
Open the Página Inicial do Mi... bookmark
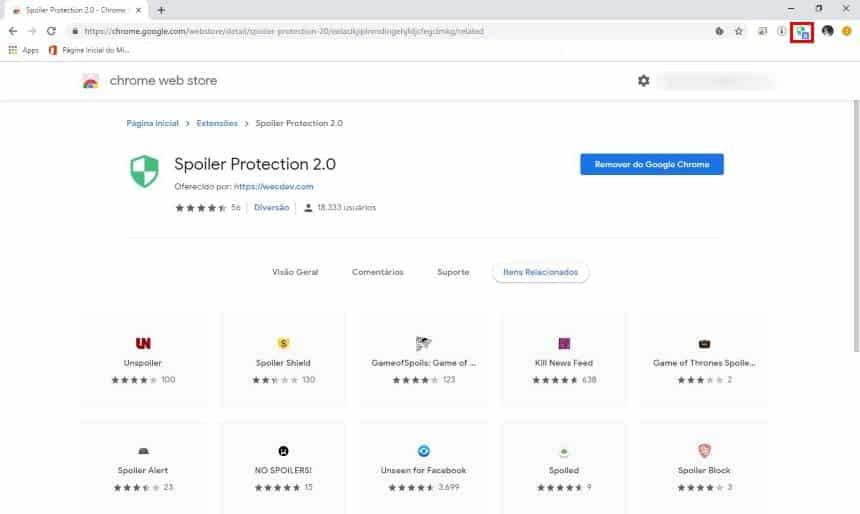coord(89,50)
